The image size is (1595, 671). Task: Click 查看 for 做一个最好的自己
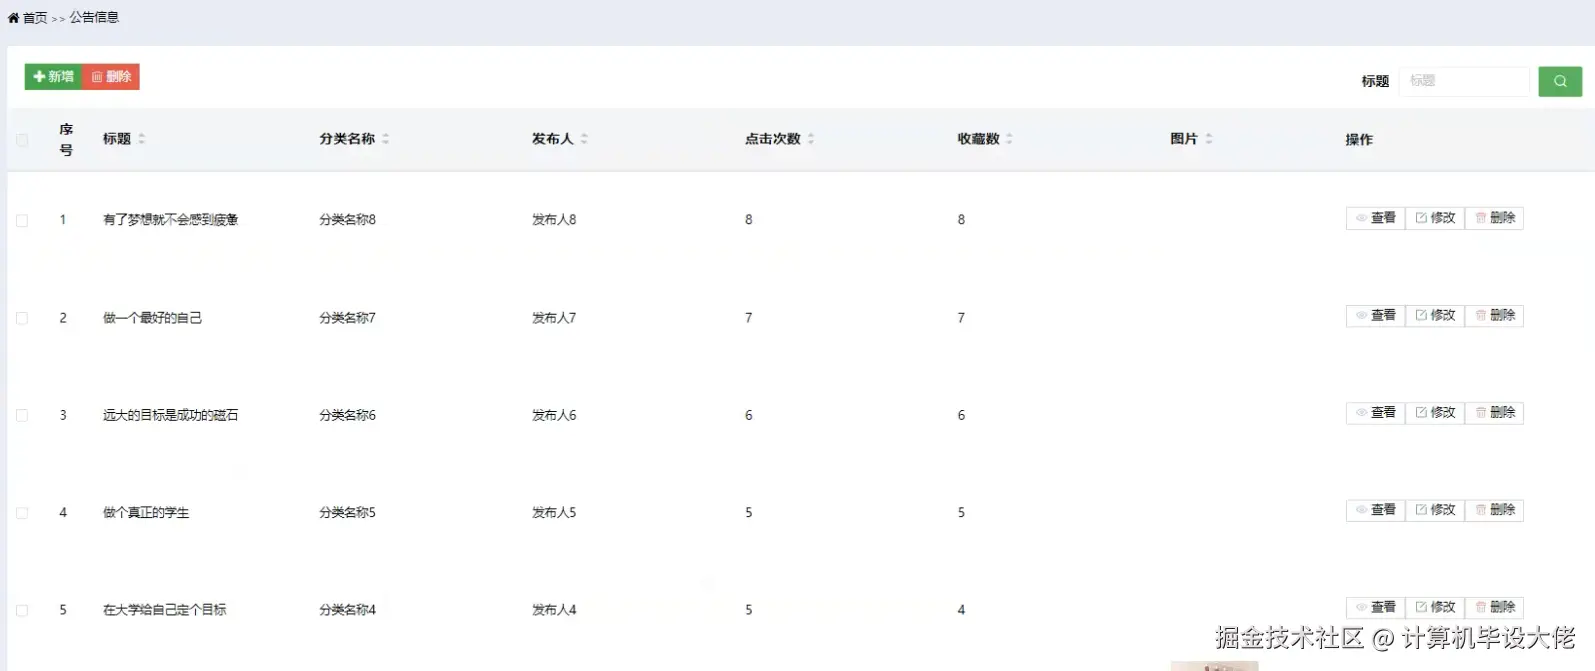[1376, 315]
